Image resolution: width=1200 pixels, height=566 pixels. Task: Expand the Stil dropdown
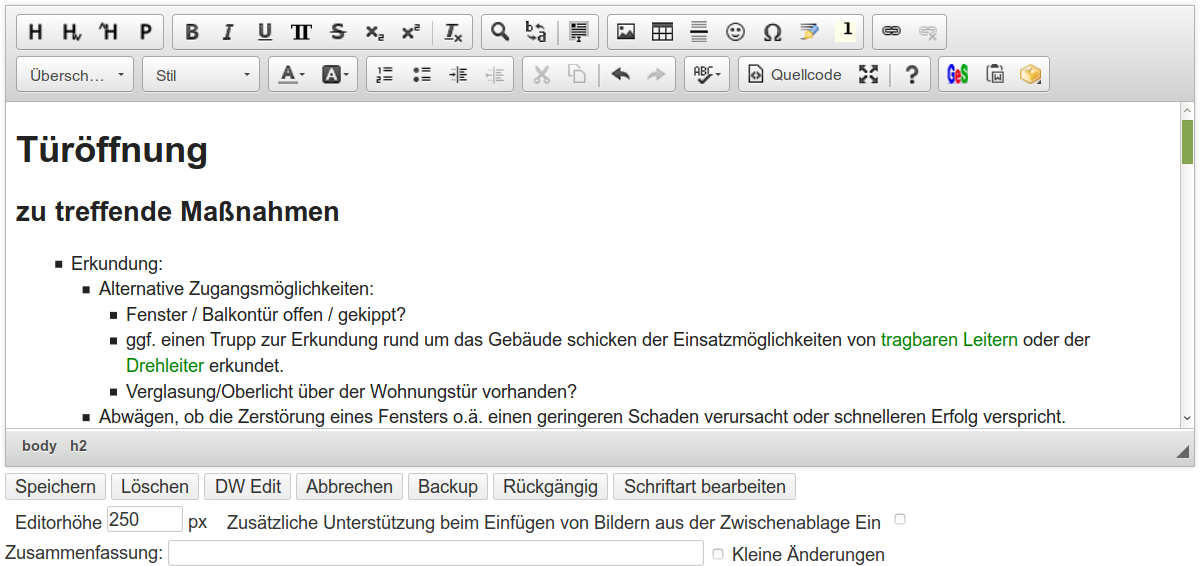click(x=202, y=75)
